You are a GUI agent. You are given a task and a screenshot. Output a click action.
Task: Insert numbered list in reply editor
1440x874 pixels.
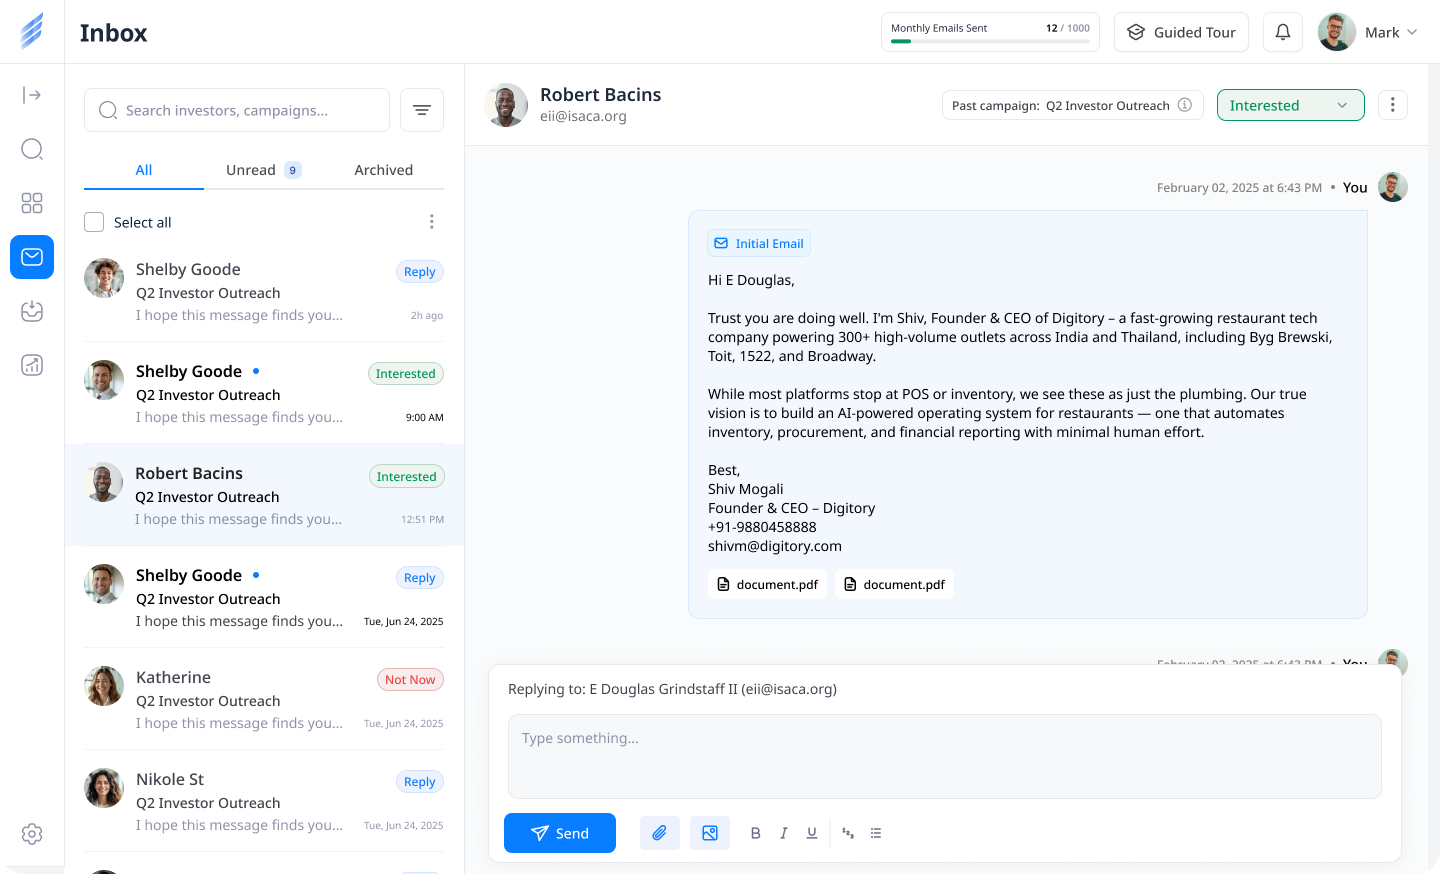(848, 833)
